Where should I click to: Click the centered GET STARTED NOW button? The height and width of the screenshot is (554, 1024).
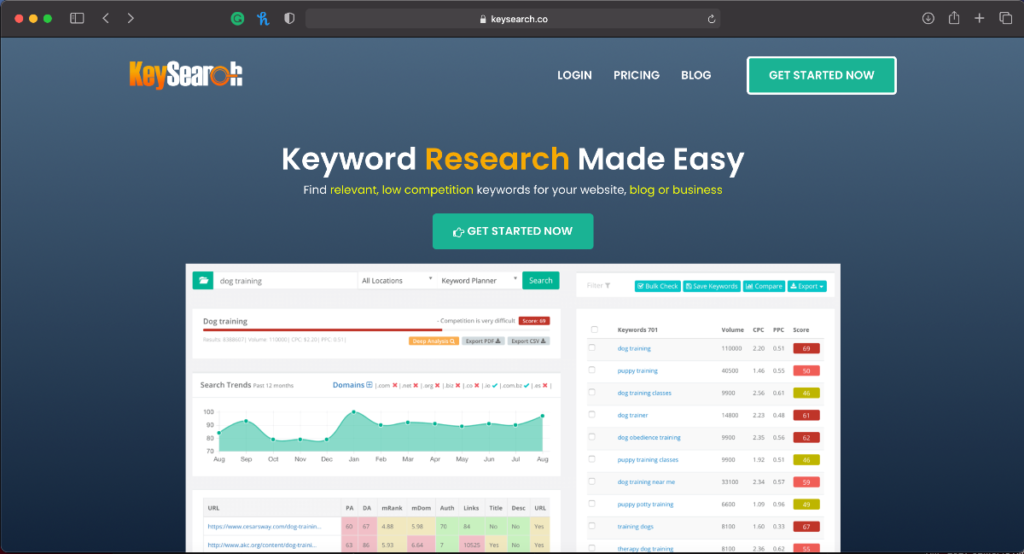[x=513, y=231]
